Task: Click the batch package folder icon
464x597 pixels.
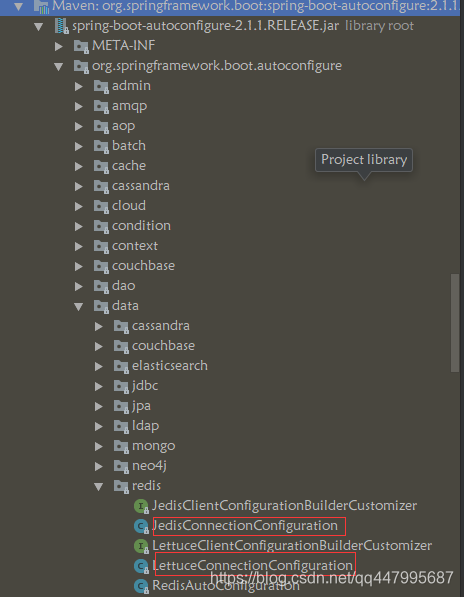Action: click(101, 146)
